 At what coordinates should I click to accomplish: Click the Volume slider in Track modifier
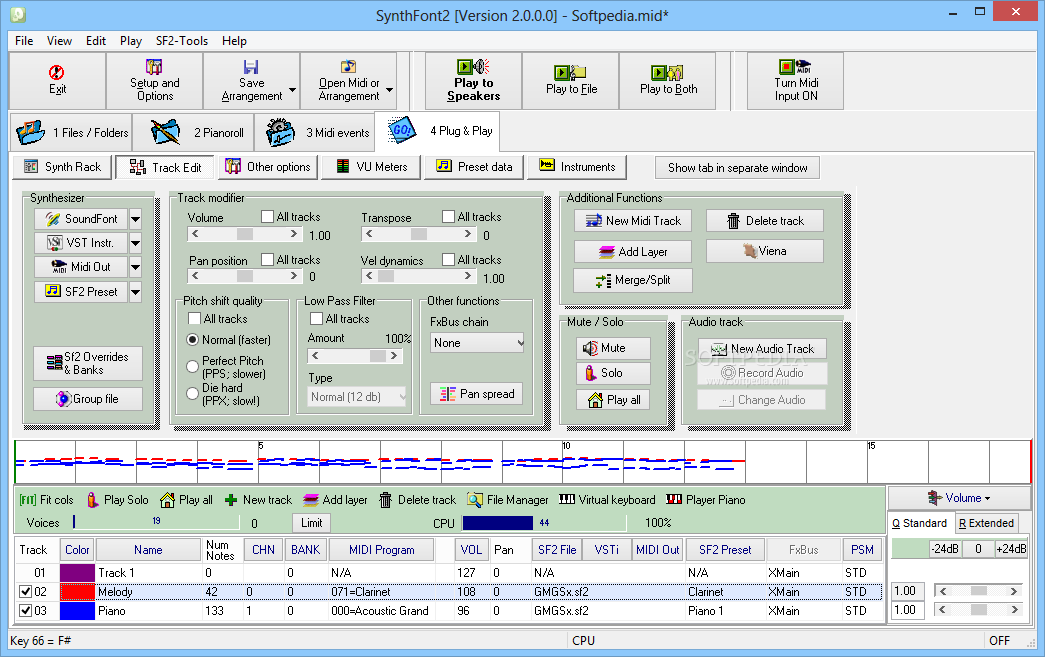(x=245, y=234)
